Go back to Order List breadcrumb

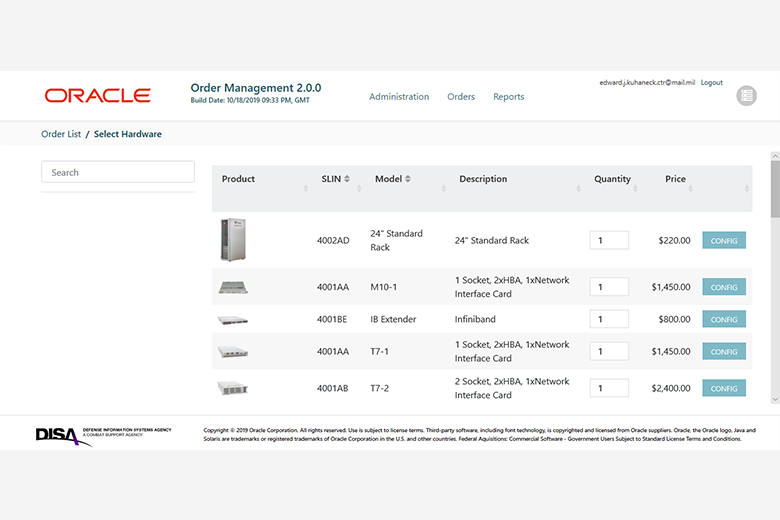point(61,134)
